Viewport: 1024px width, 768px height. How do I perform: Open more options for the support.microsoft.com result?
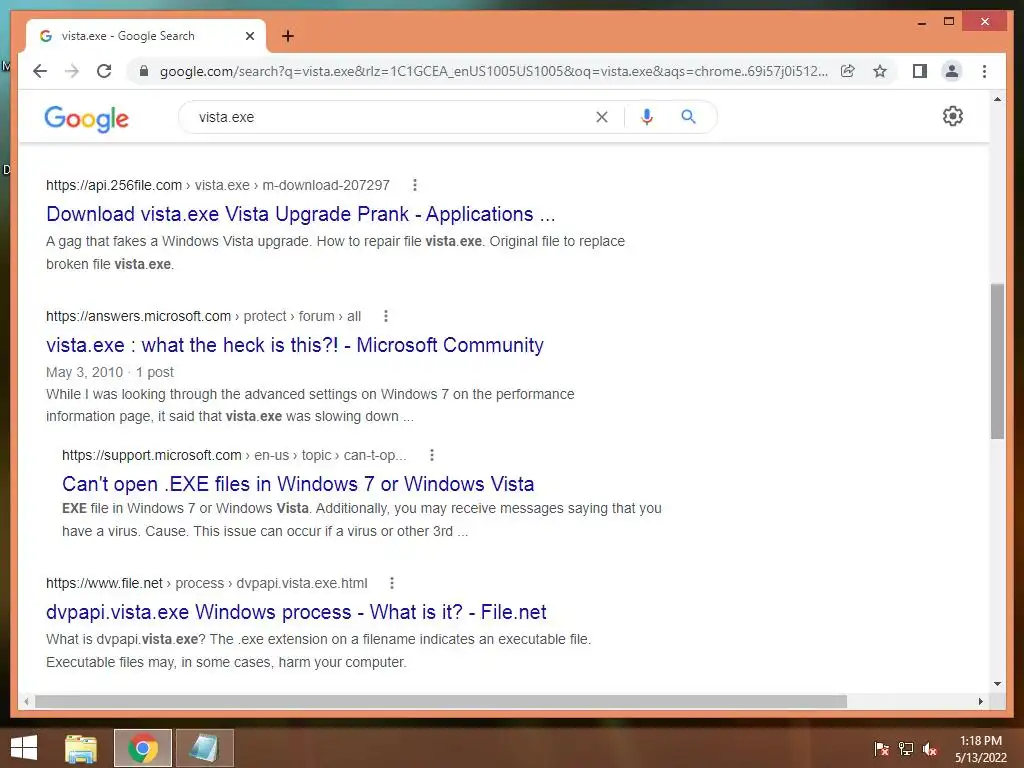[x=432, y=455]
